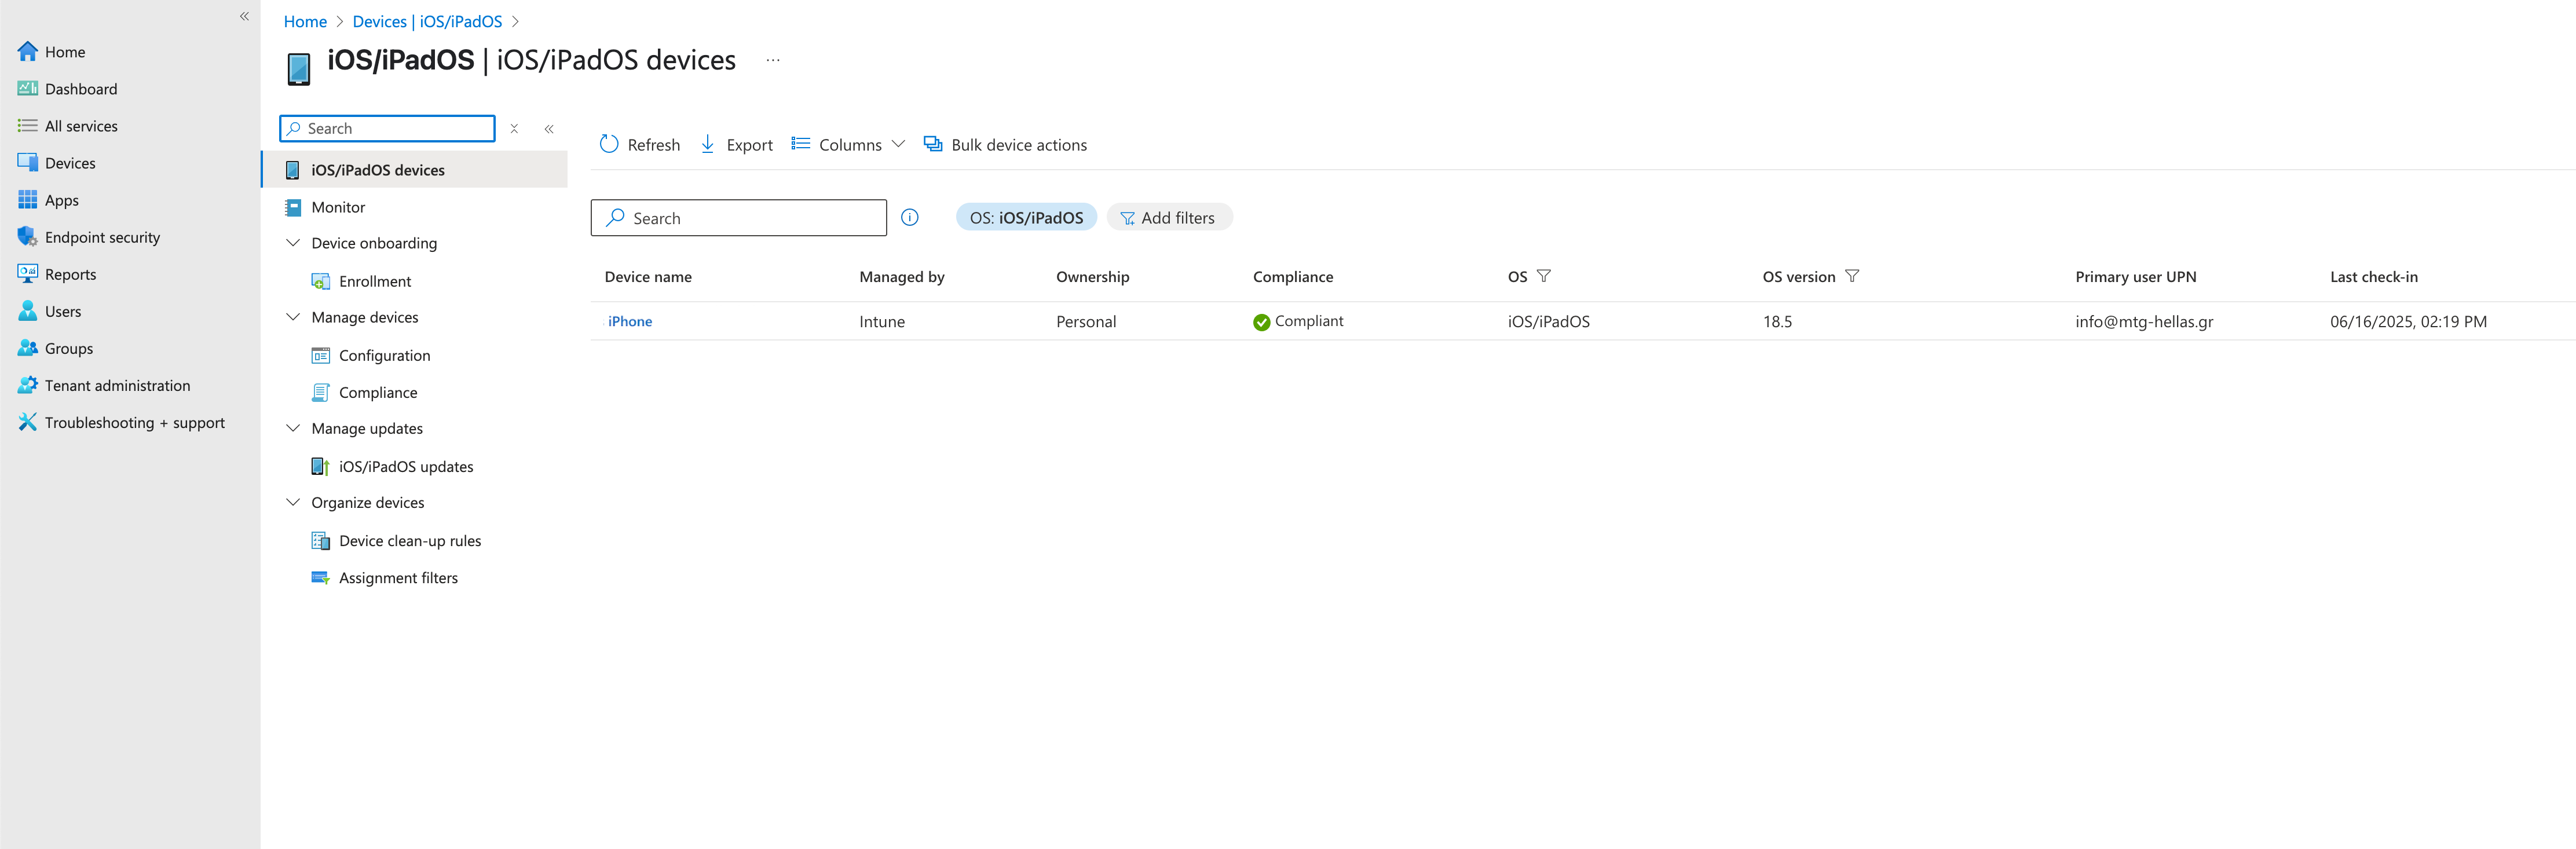The image size is (2576, 849).
Task: Click the Refresh icon in toolbar
Action: pos(609,144)
